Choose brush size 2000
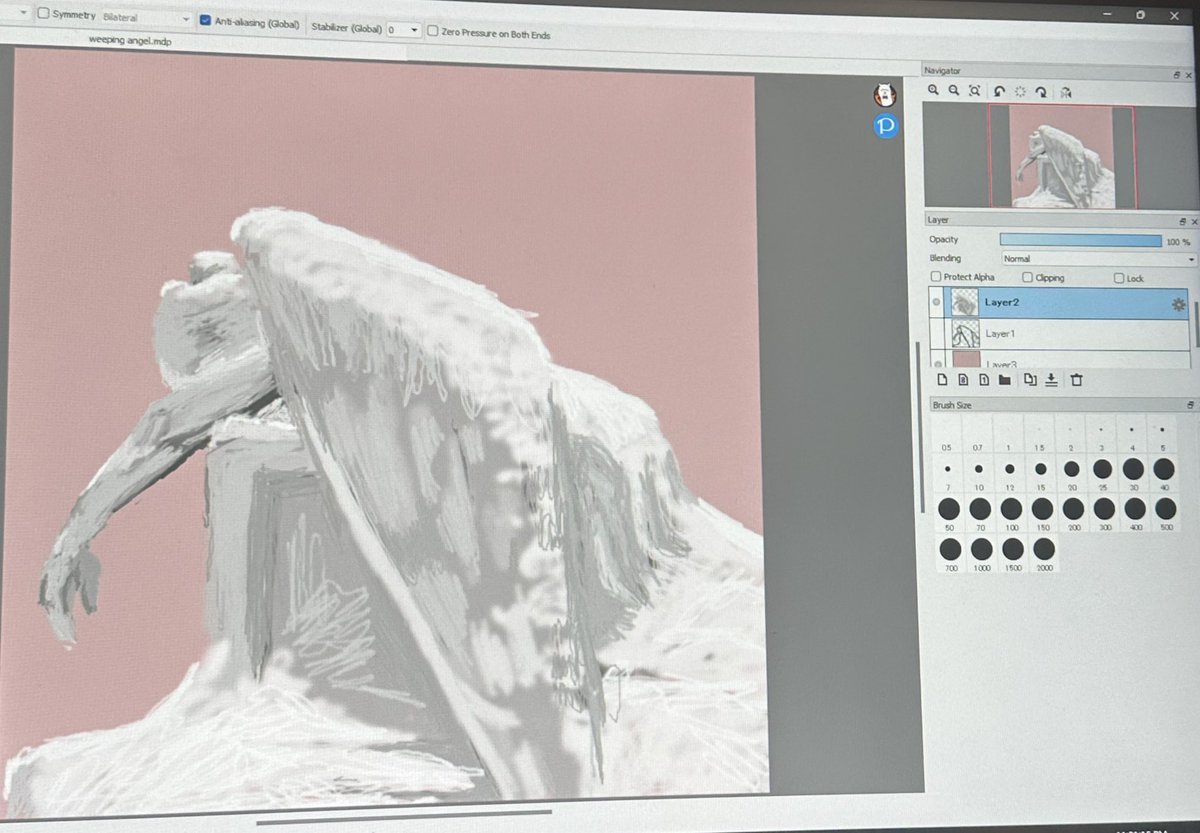 pyautogui.click(x=1043, y=555)
